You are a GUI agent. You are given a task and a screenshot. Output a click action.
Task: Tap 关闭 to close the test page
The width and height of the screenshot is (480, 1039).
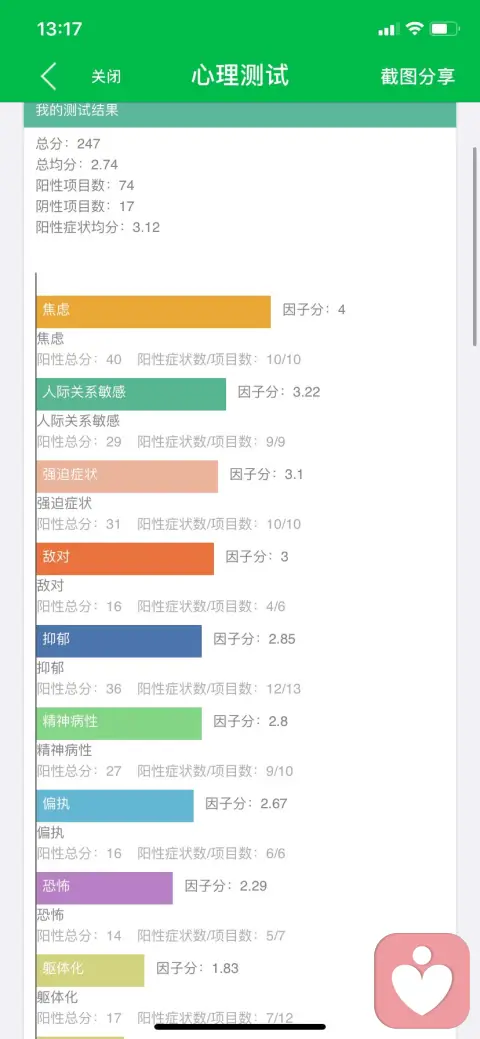[106, 76]
